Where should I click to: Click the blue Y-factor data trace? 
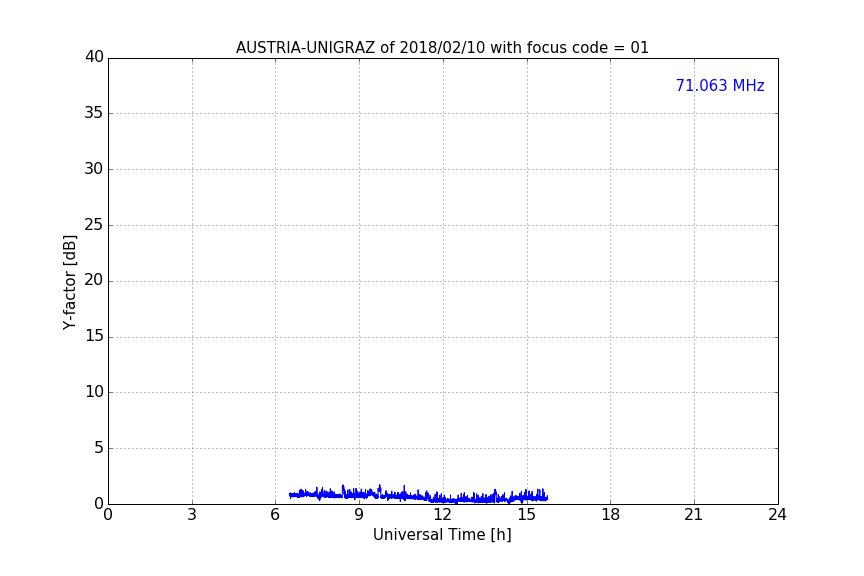419,496
